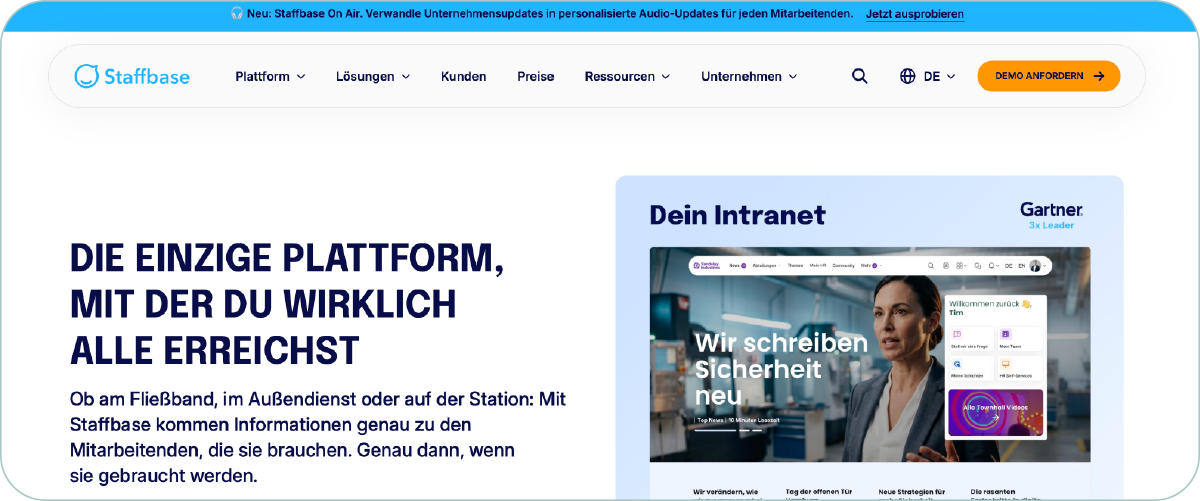Open the search magnifier icon
The height and width of the screenshot is (501, 1200).
tap(860, 76)
